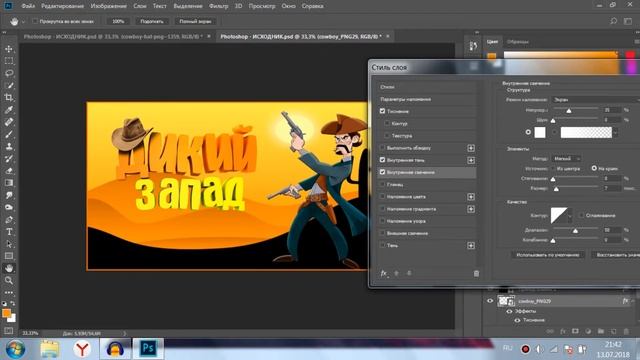The height and width of the screenshot is (360, 640).
Task: Select the Clone Stamp tool
Action: point(9,146)
